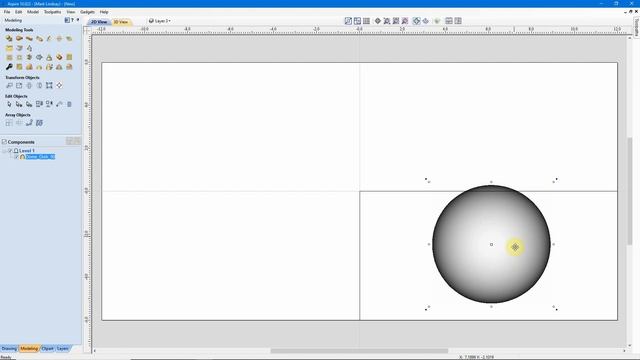Select the highlighted Dome component in tree
Image resolution: width=640 pixels, height=360 pixels.
tap(40, 157)
